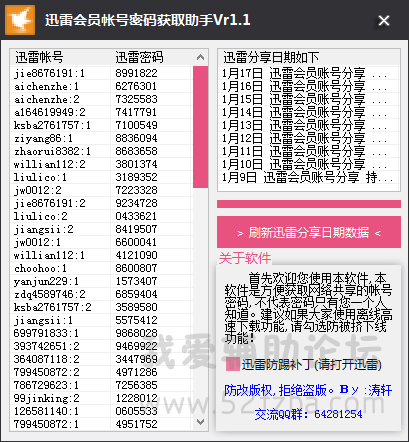Click the 交流QQ群: 64281254 text
The image size is (409, 442).
308,414
